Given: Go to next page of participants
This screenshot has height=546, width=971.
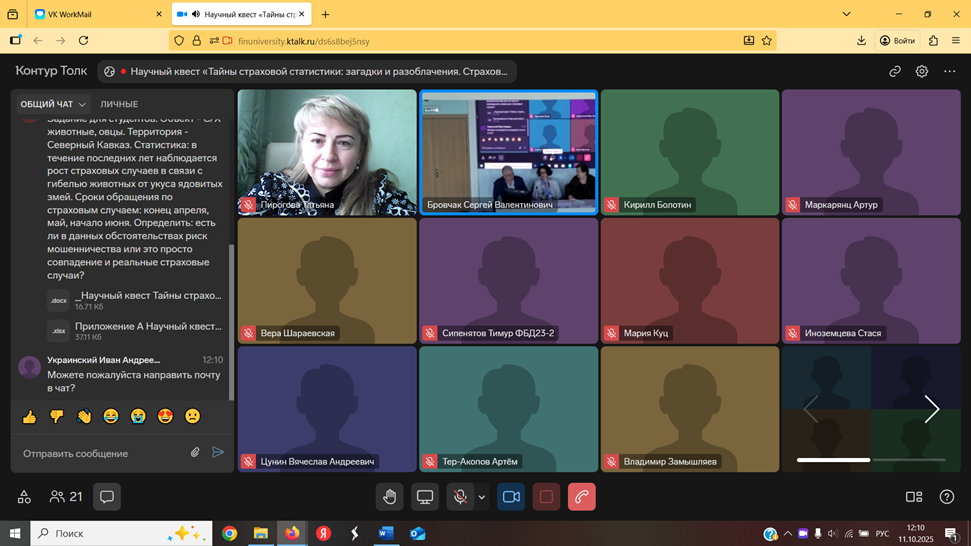Looking at the screenshot, I should click(x=931, y=409).
